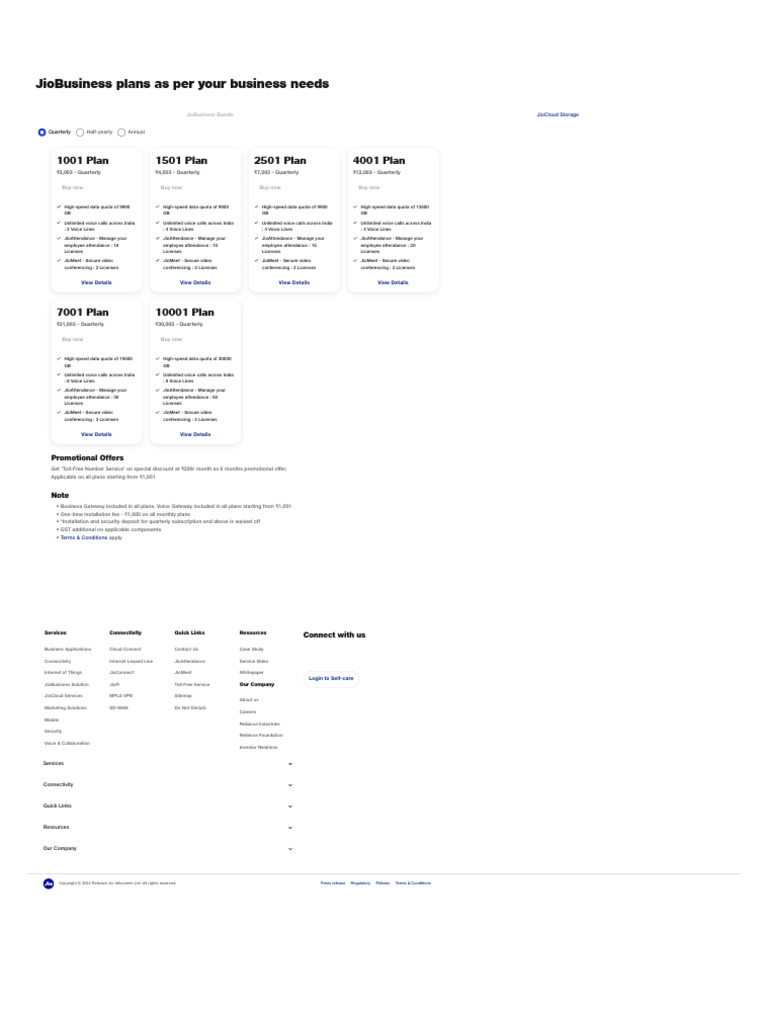Viewport: 768px width, 1024px height.
Task: Open the Reliance Industries footer link
Action: [259, 724]
